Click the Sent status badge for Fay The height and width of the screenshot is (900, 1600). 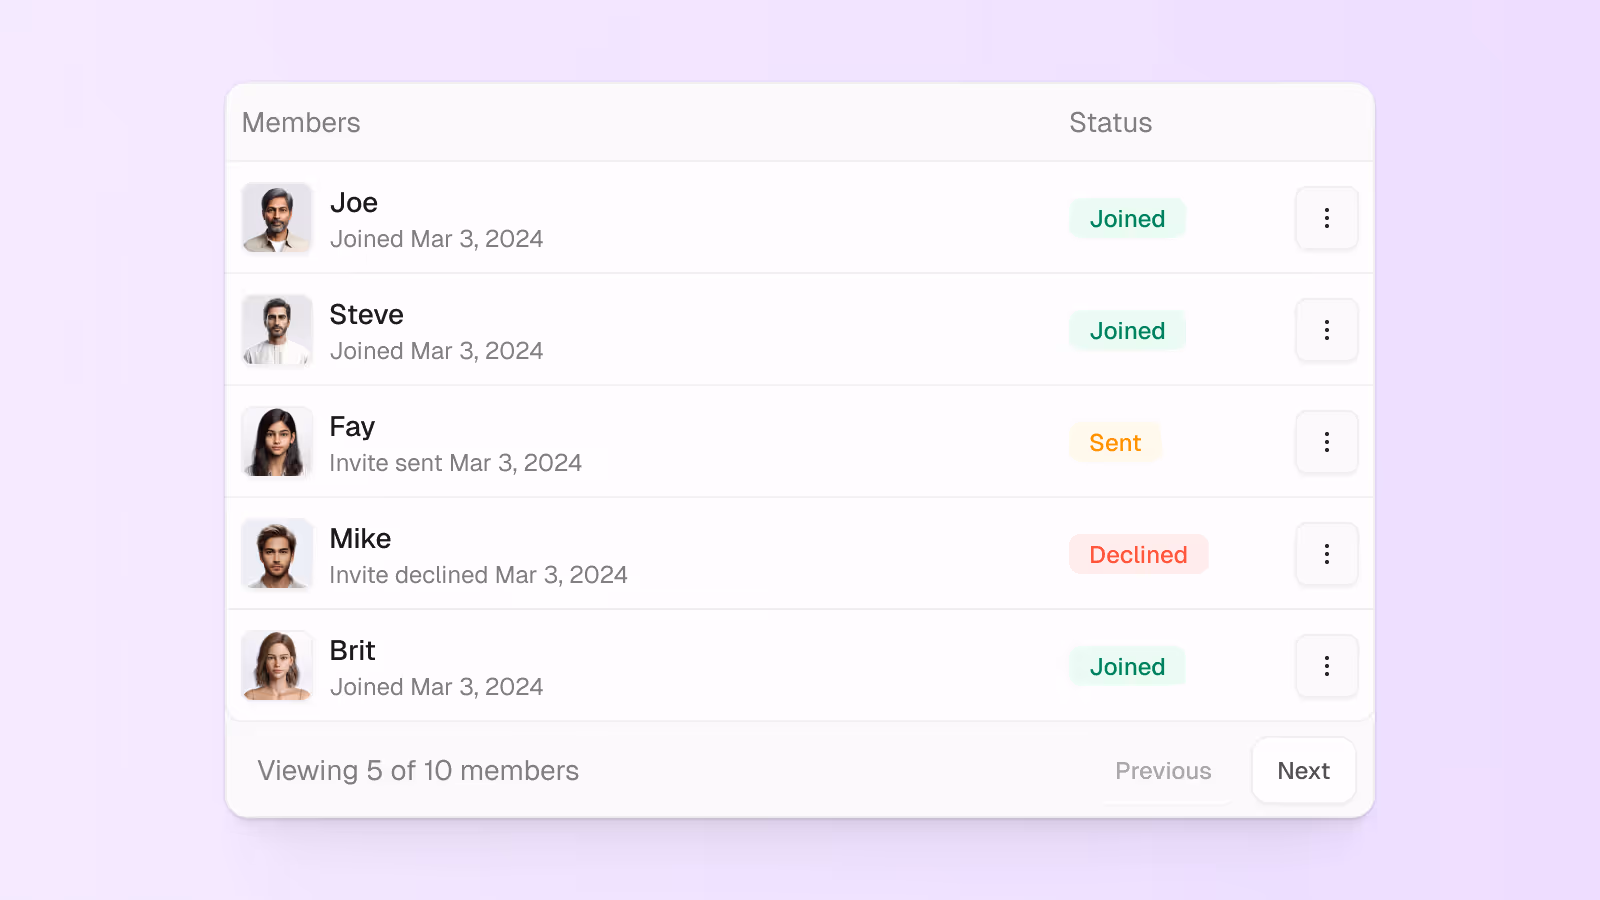point(1115,442)
